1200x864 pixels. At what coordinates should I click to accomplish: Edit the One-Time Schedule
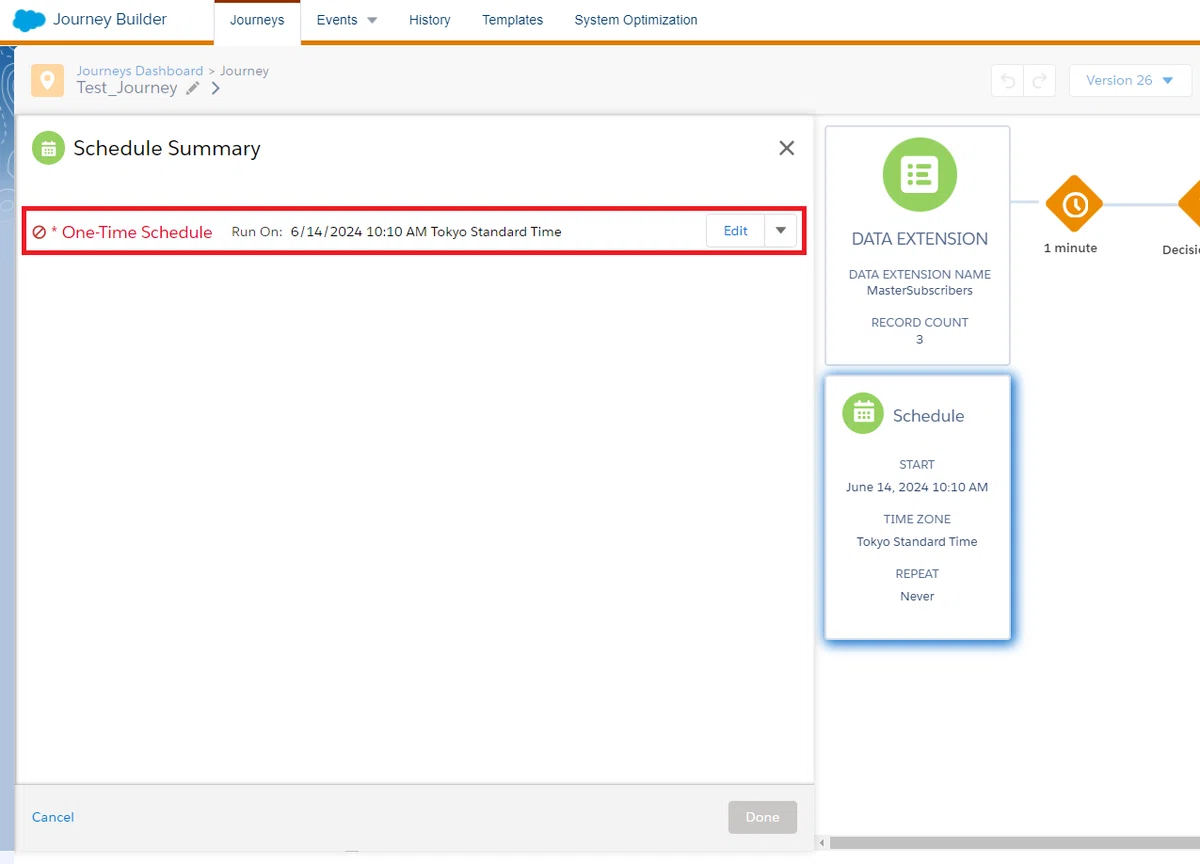click(735, 231)
